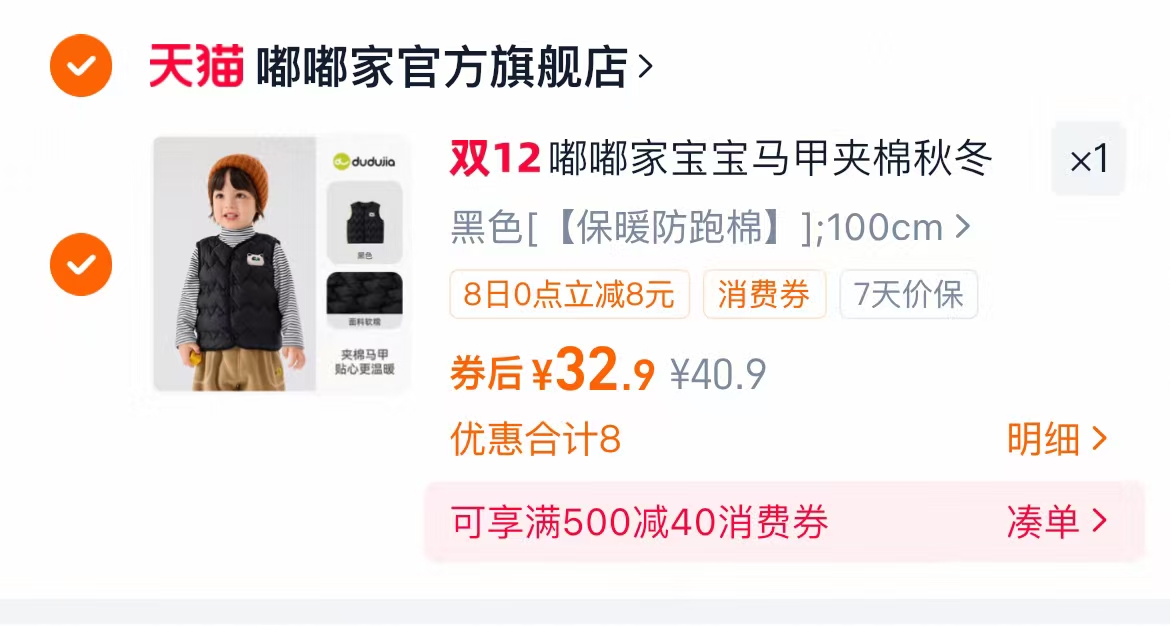Expand size and color option 黑色 100cm
Viewport: 1170px width, 626px height.
coord(710,227)
